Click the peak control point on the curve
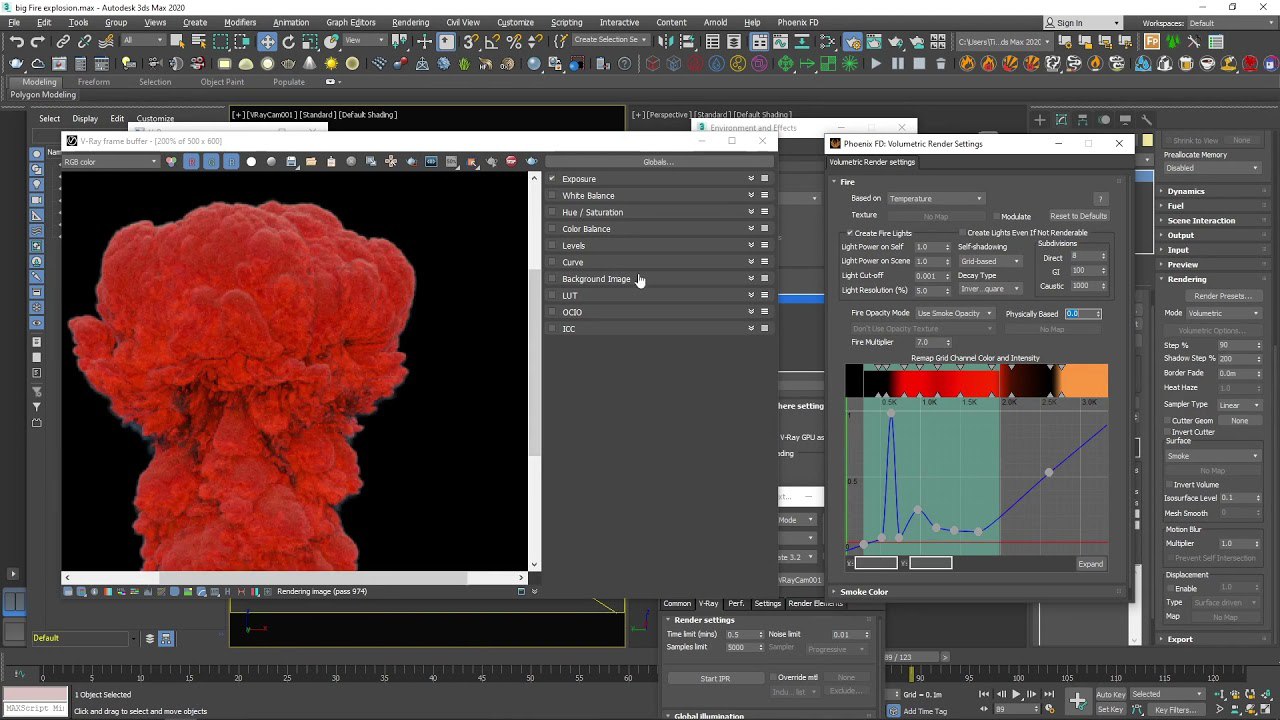 (x=891, y=413)
